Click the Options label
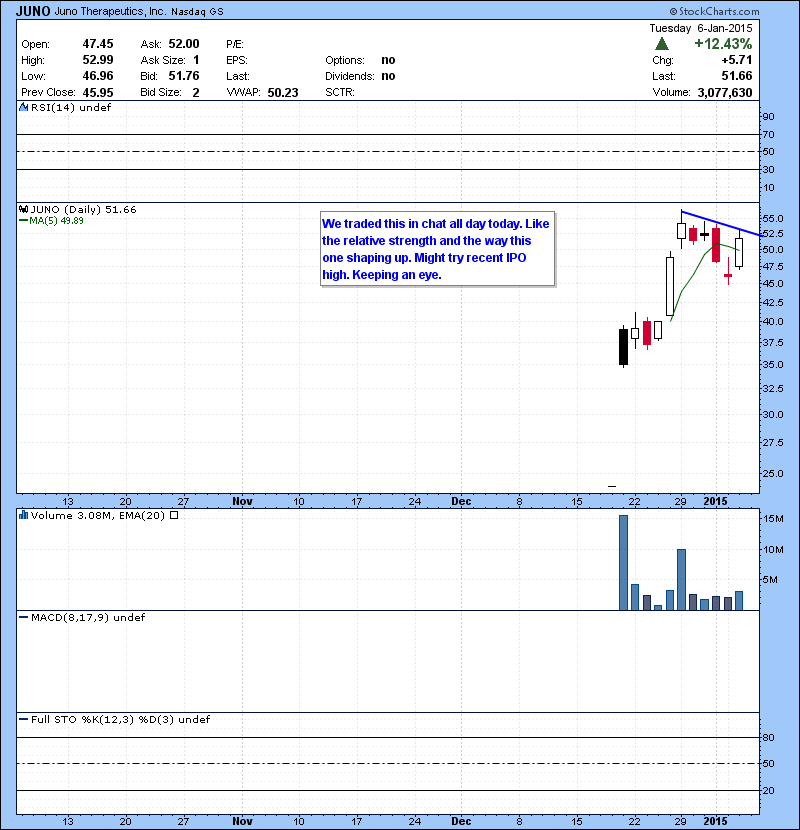The width and height of the screenshot is (800, 830). (345, 60)
